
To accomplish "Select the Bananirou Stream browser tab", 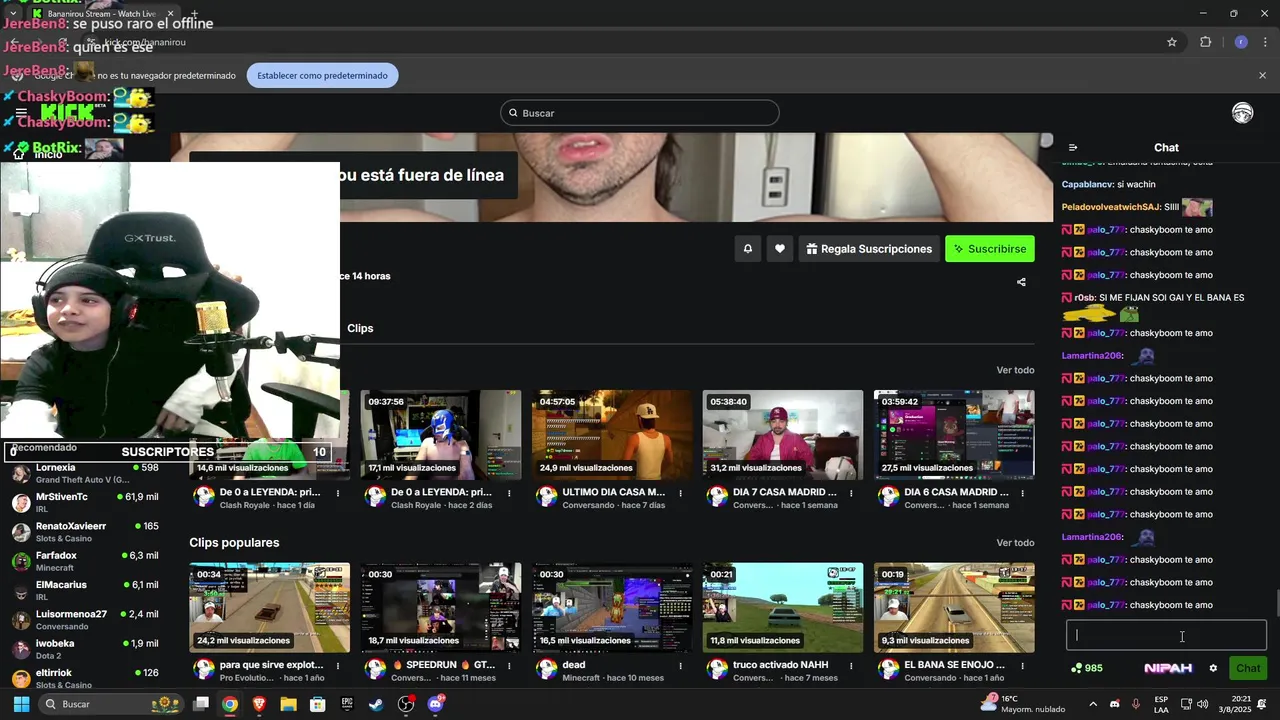I will coord(100,14).
